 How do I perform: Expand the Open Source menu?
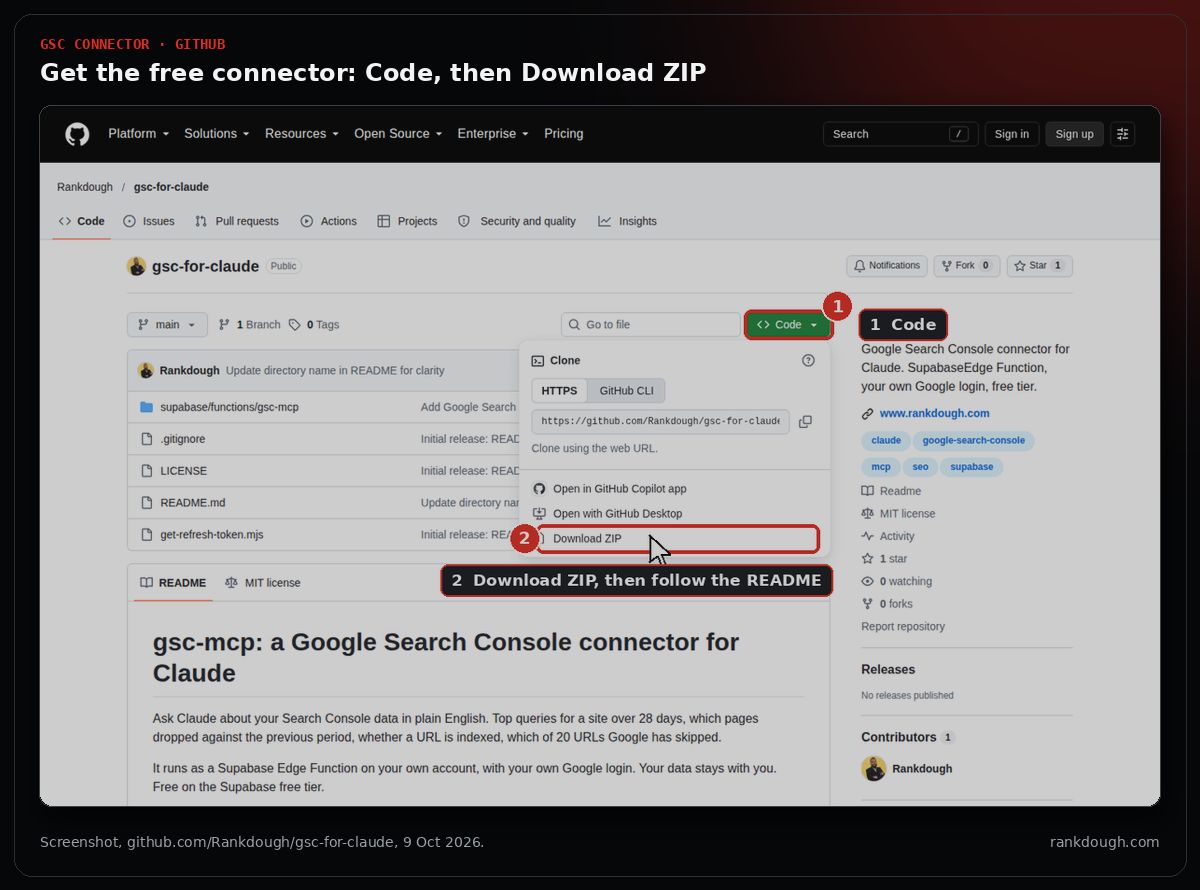click(398, 134)
